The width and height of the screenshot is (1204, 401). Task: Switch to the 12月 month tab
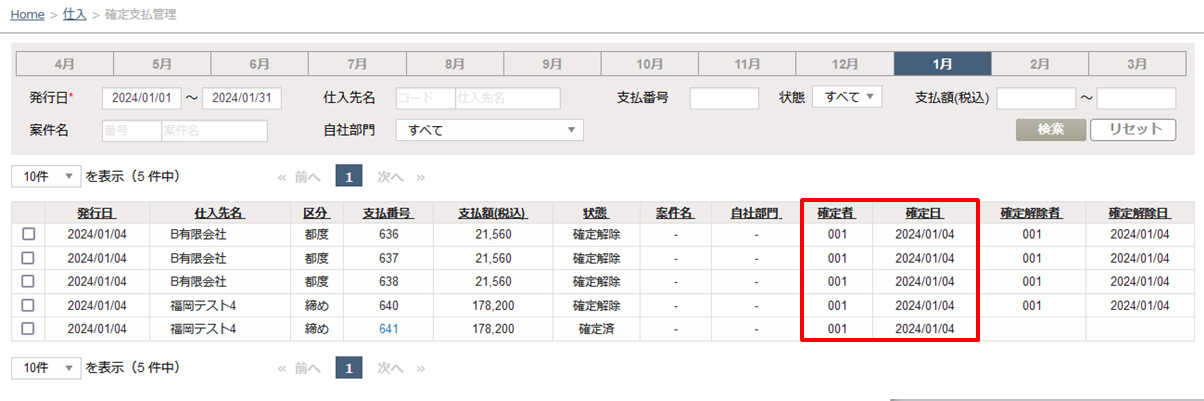pyautogui.click(x=844, y=64)
